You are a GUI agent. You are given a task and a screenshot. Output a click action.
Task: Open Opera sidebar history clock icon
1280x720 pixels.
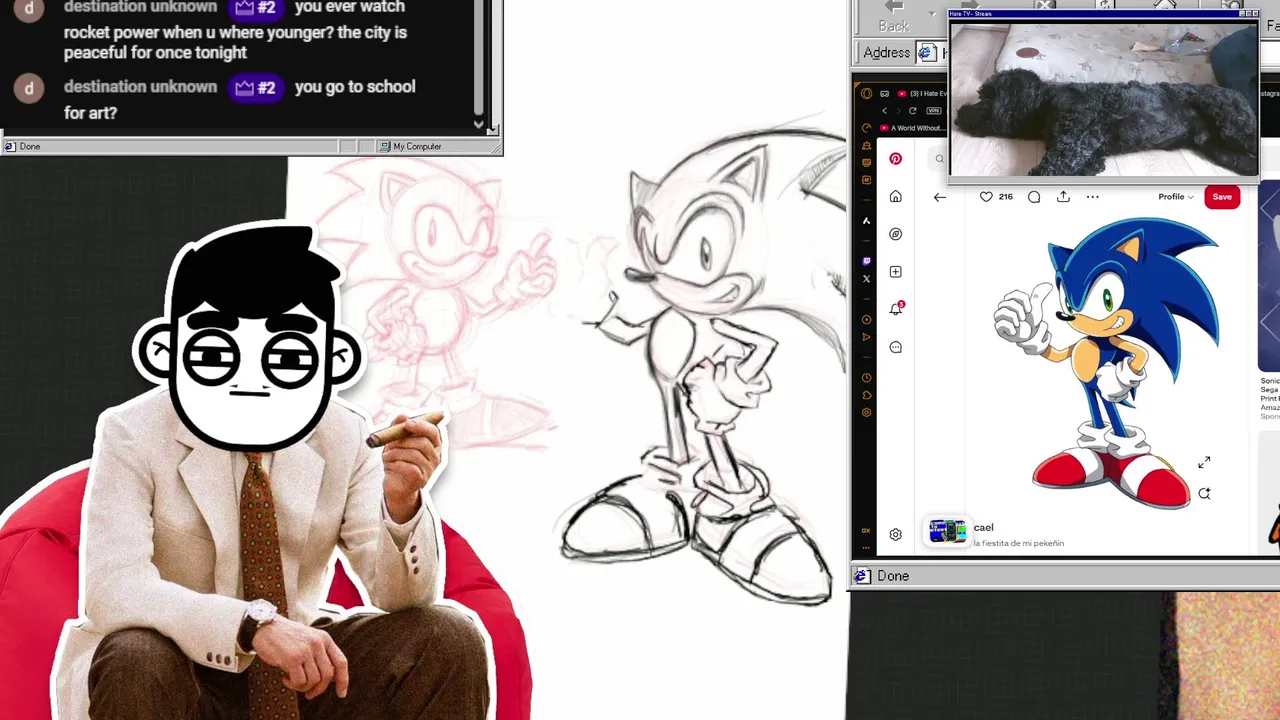click(866, 378)
